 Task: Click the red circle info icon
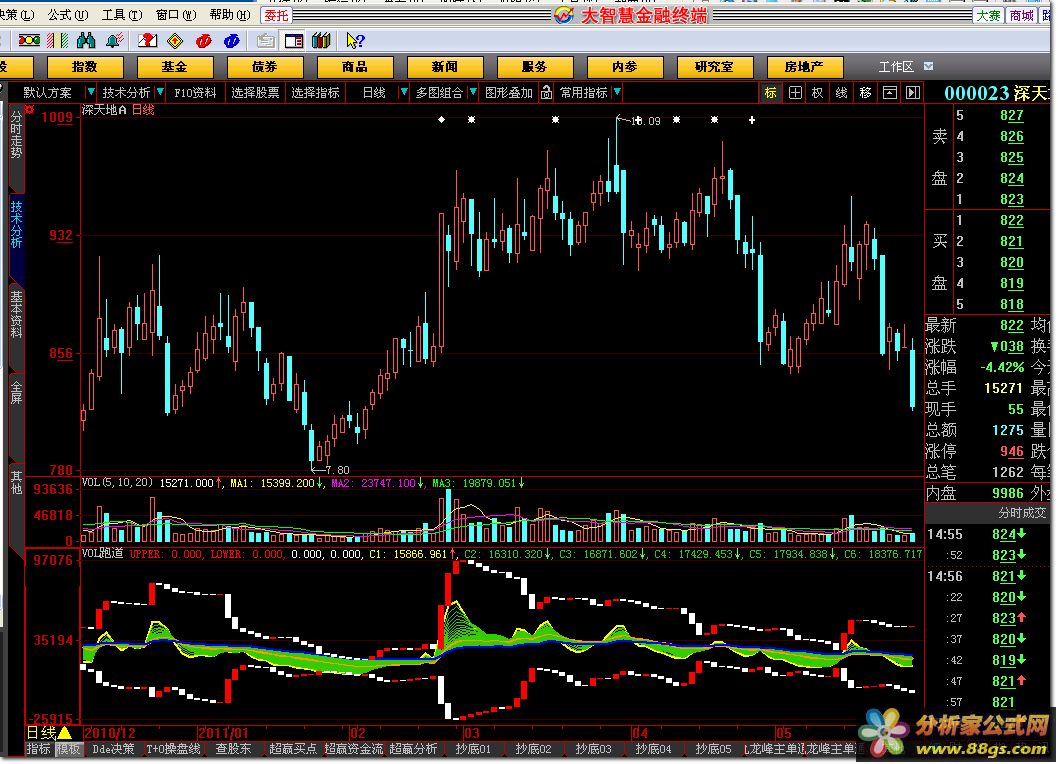click(204, 40)
